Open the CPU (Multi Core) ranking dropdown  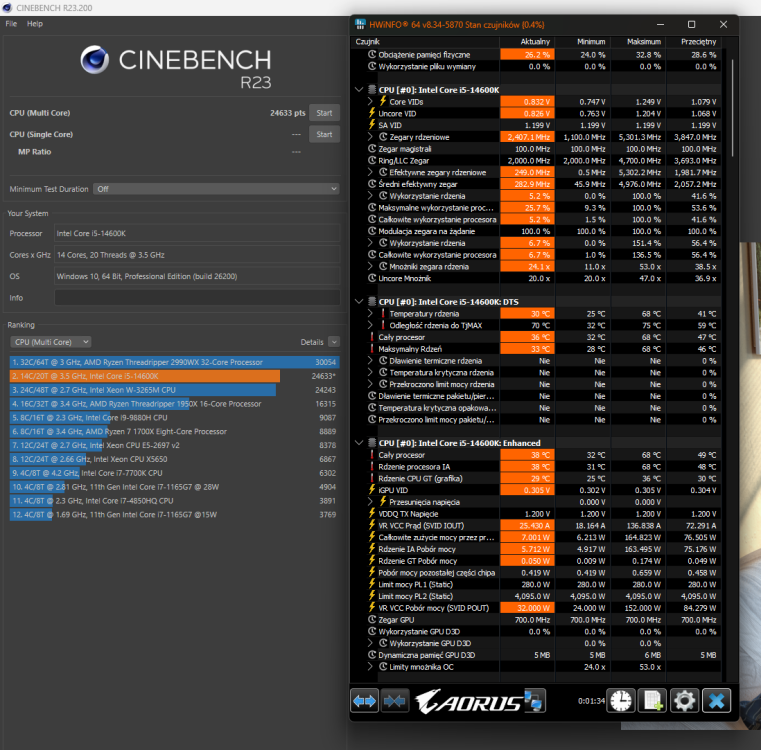50,342
